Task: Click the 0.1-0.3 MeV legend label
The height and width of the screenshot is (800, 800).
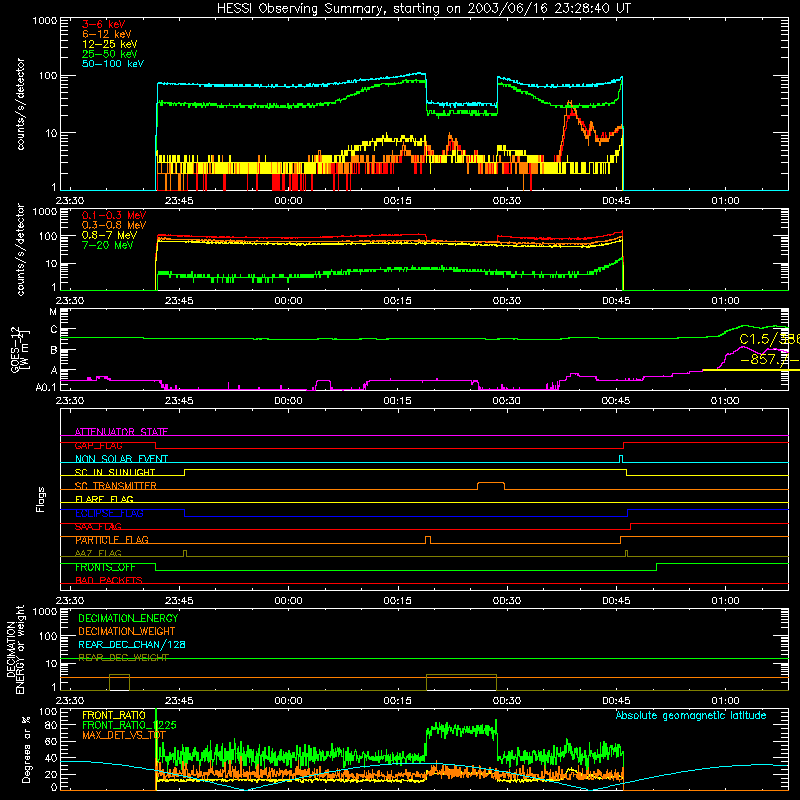Action: (114, 215)
